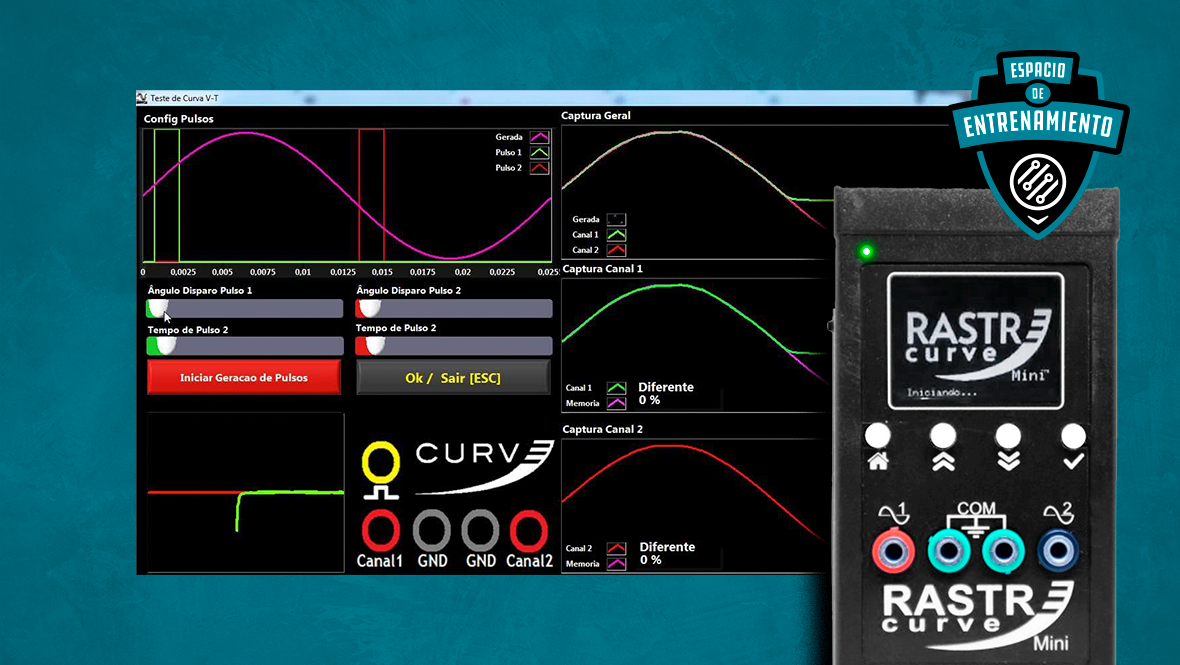Click the Pulso 2 legend swatch

pos(539,168)
